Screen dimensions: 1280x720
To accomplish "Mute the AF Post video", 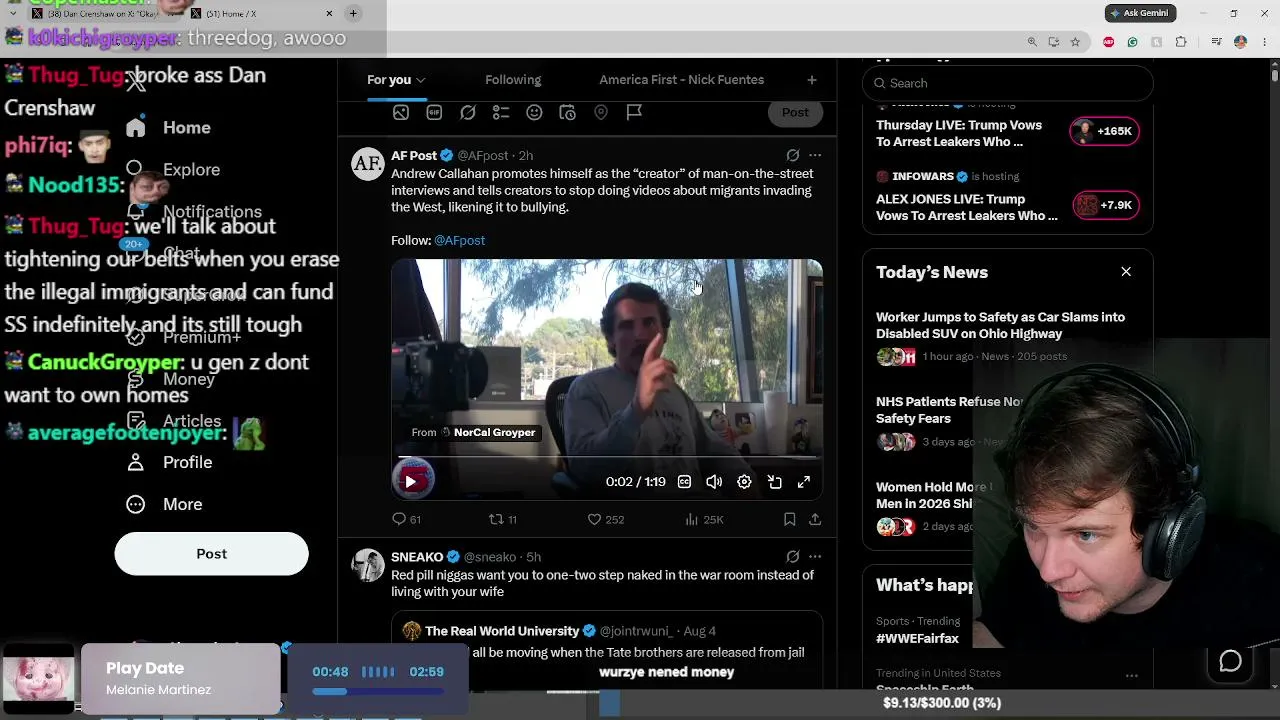I will point(714,482).
